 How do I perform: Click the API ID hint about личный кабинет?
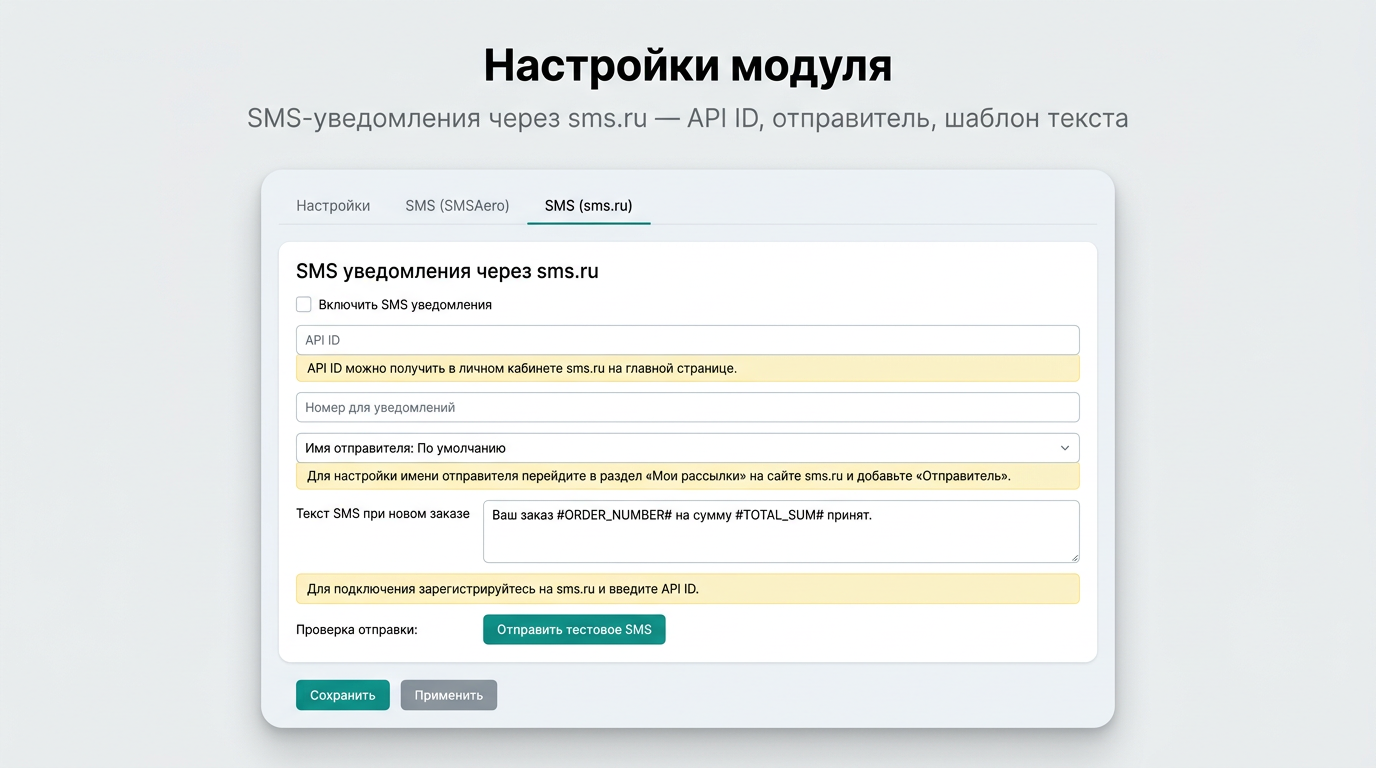pyautogui.click(x=688, y=368)
